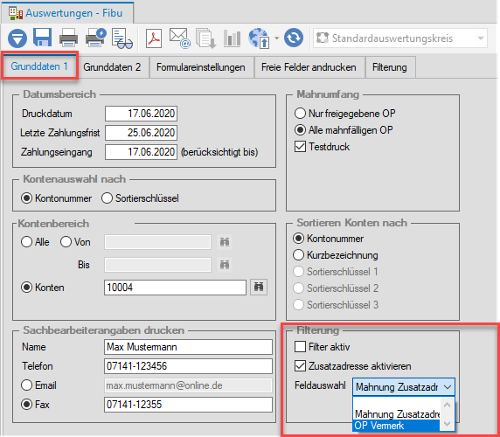Open the Feldauswahl combo box
Screen dimensions: 500x437
click(404, 387)
